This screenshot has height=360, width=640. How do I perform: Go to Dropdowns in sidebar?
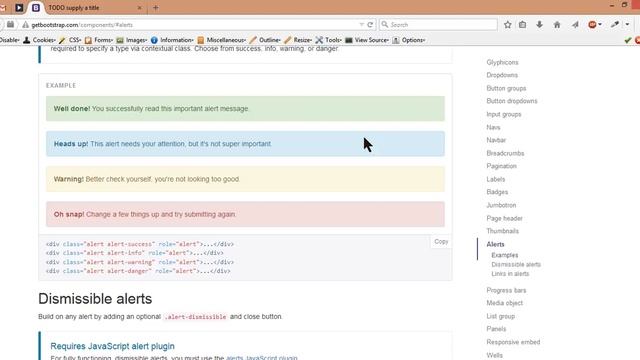[x=502, y=75]
